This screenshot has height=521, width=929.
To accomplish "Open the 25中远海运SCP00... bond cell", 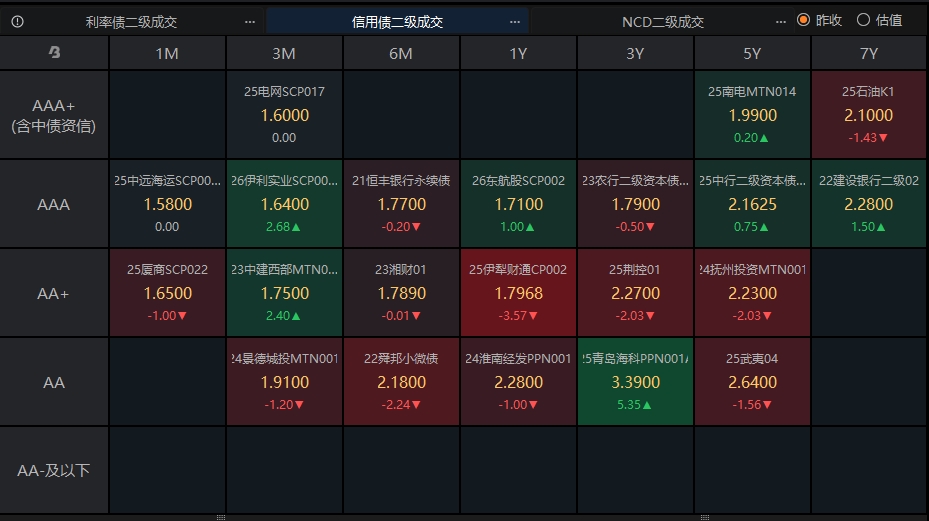I will 167,204.
